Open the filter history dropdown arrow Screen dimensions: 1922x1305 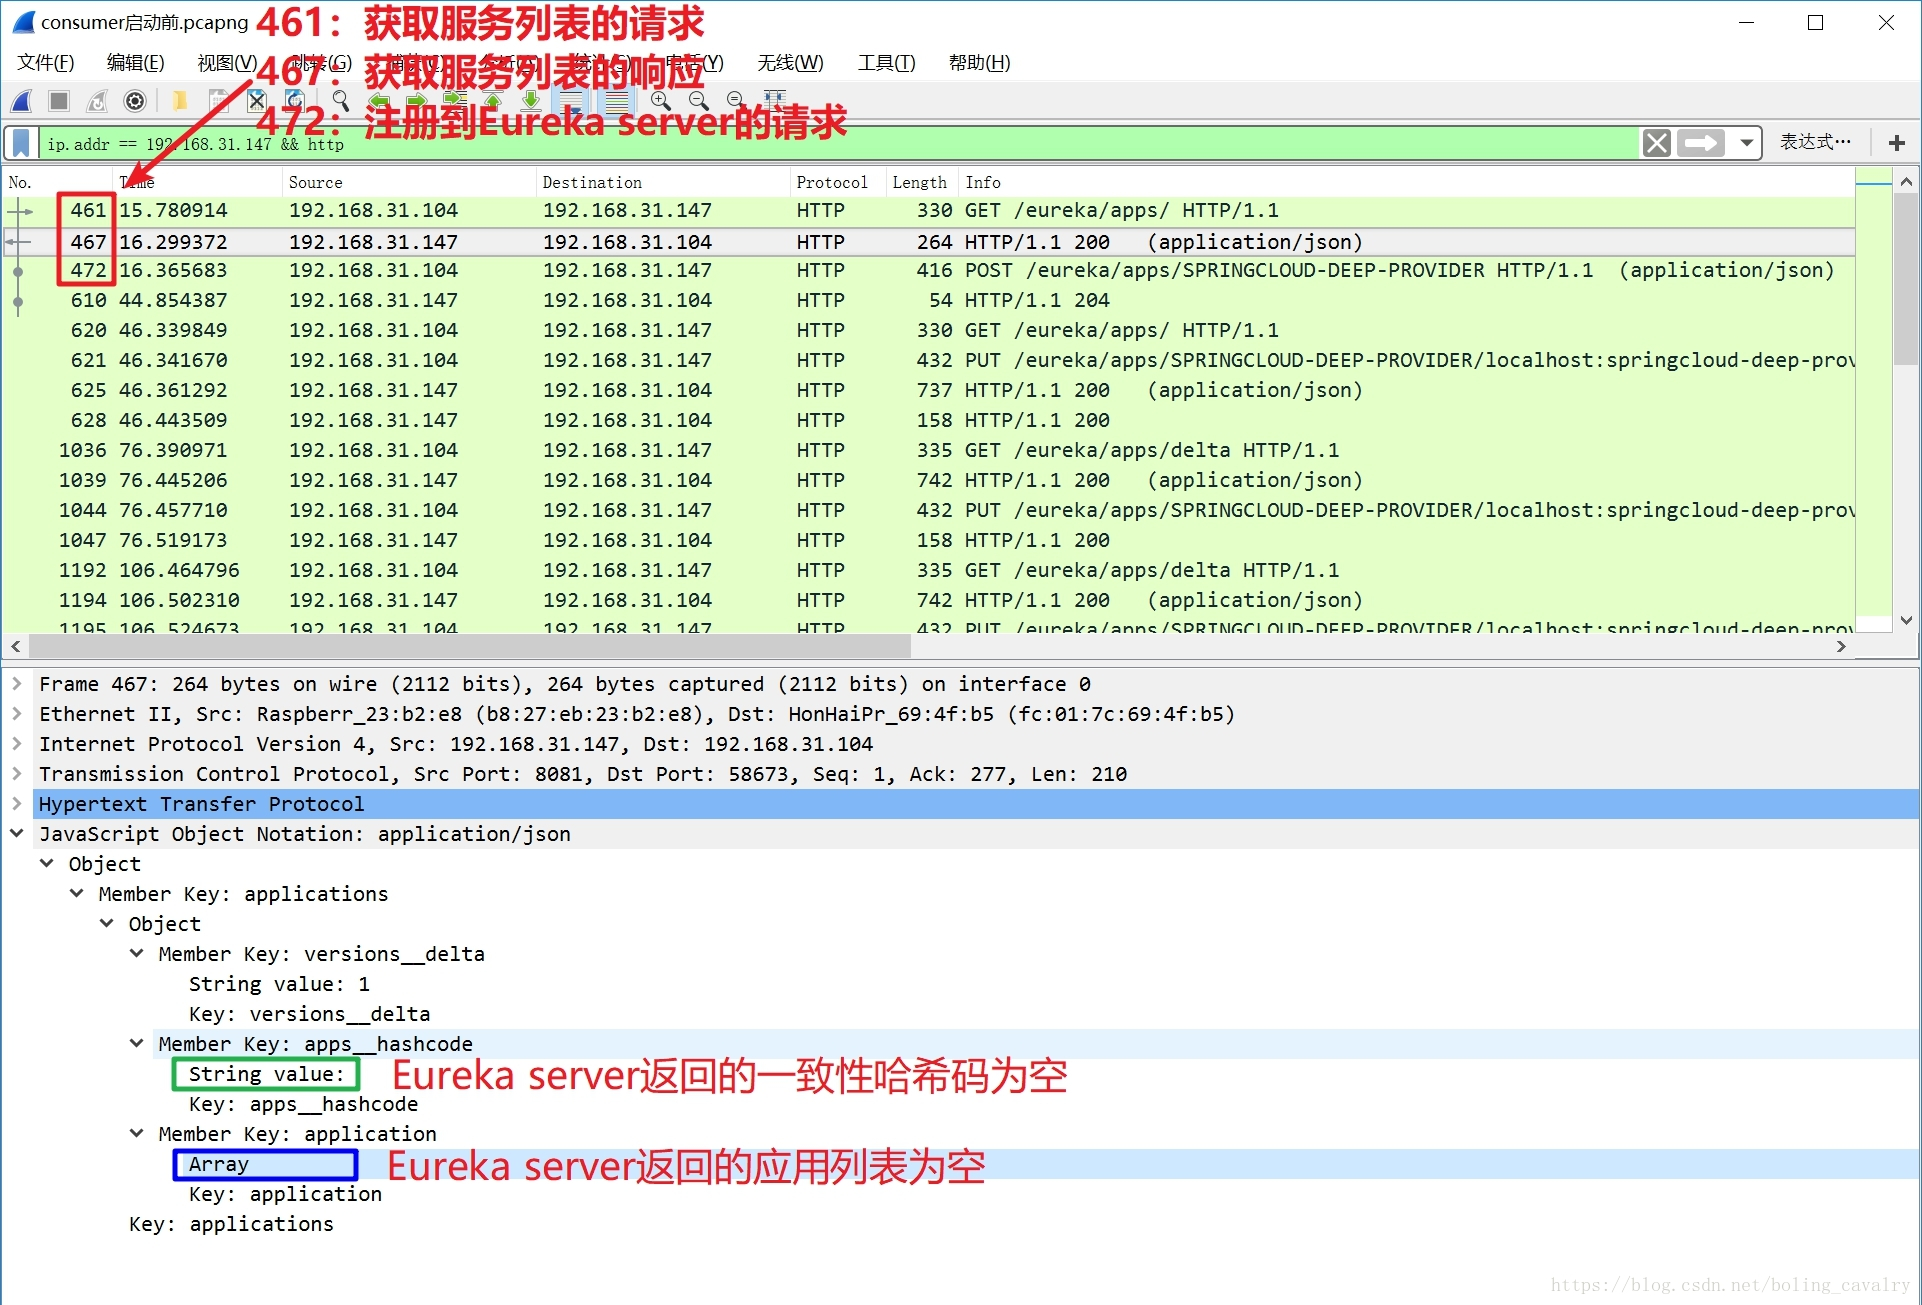[x=1746, y=143]
